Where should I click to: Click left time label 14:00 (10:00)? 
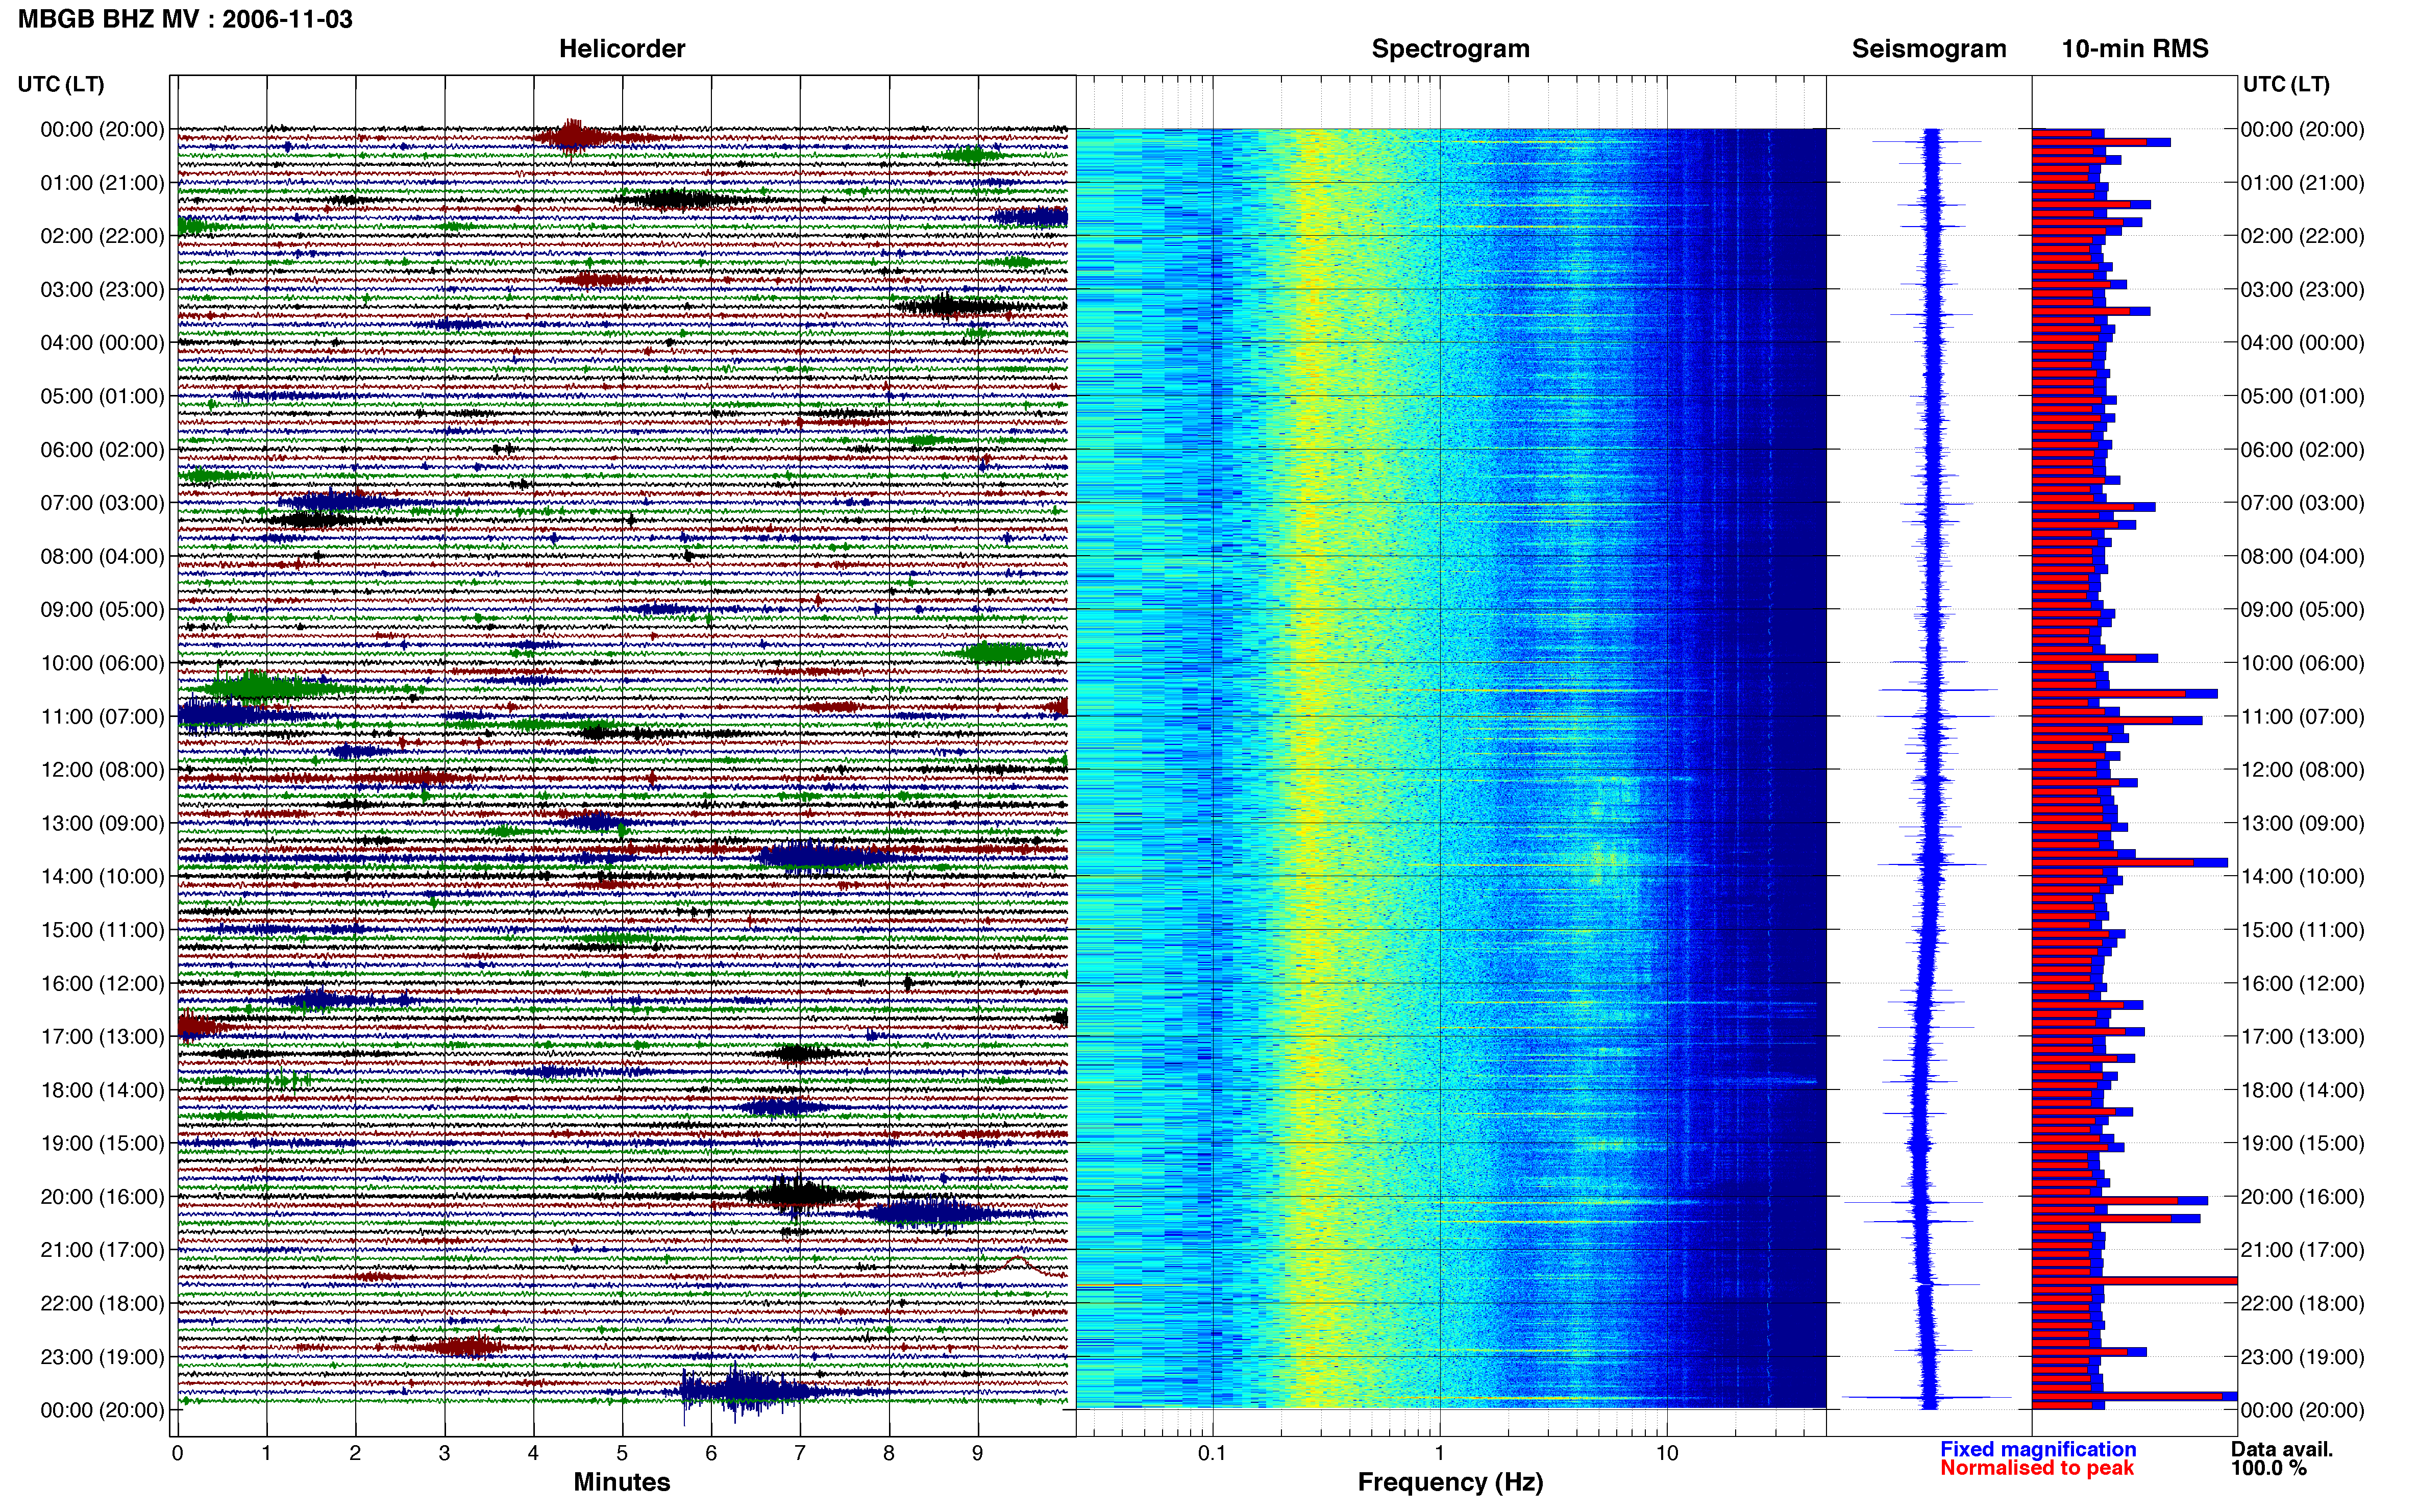point(102,877)
